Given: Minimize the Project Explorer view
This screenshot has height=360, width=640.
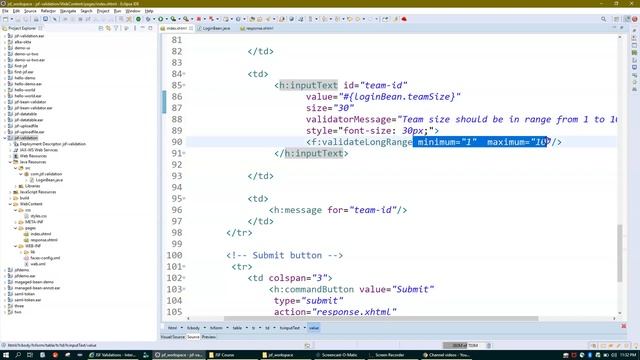Looking at the screenshot, I should pos(142,28).
